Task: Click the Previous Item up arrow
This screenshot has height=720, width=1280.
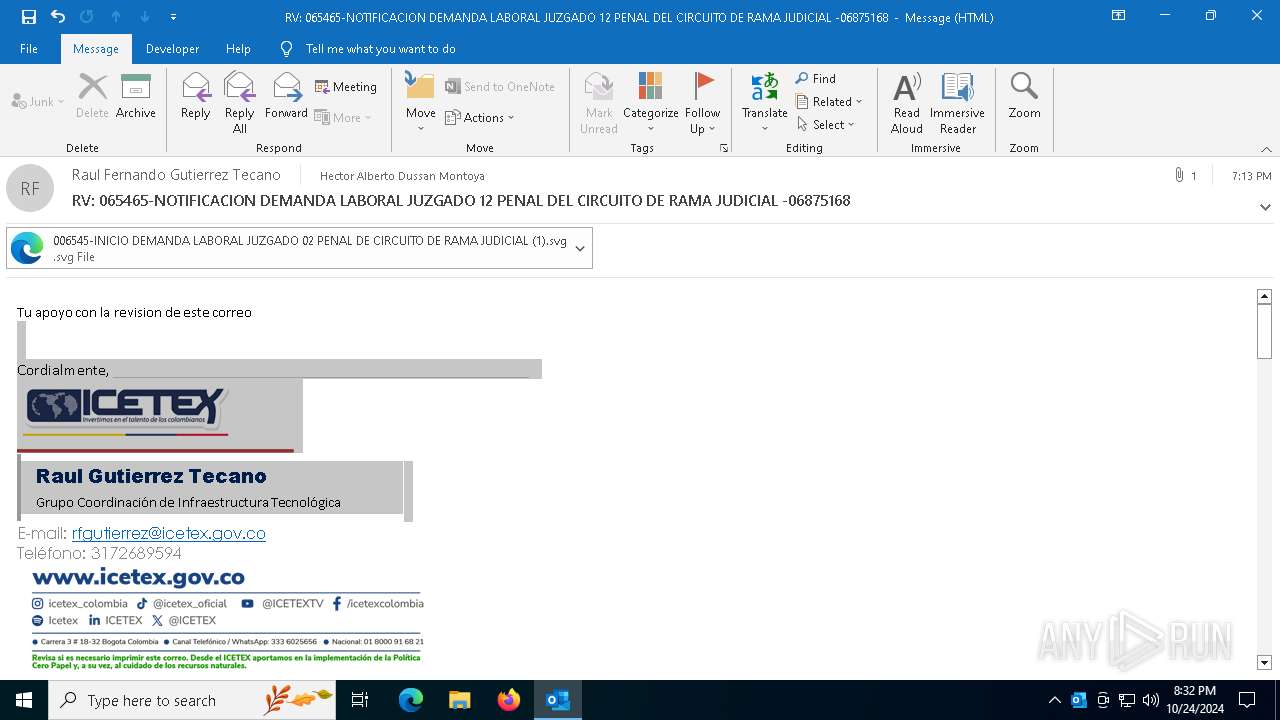Action: [x=116, y=17]
